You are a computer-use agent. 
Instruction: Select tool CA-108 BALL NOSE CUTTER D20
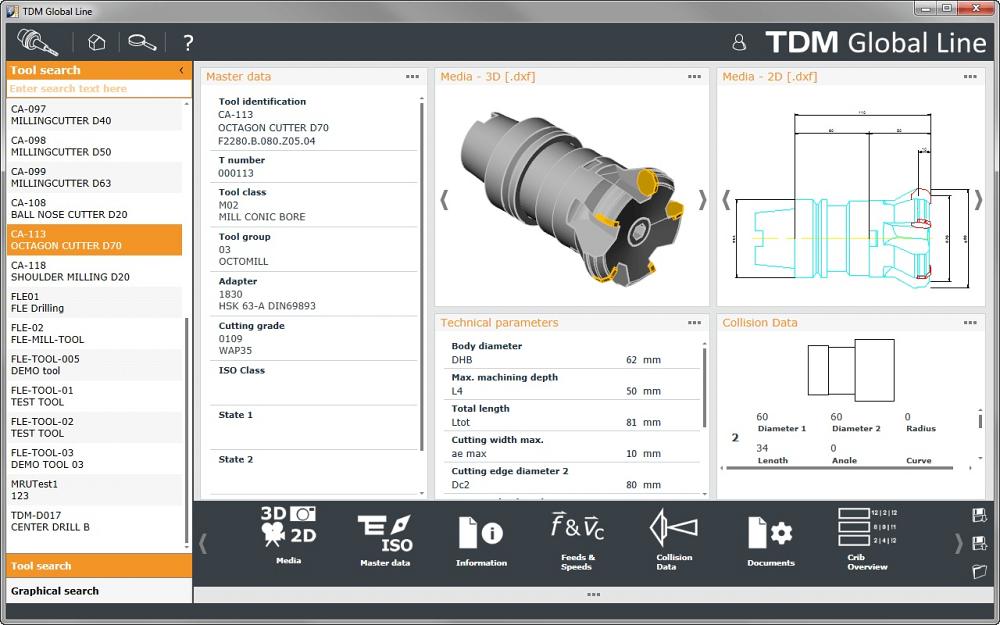(94, 209)
